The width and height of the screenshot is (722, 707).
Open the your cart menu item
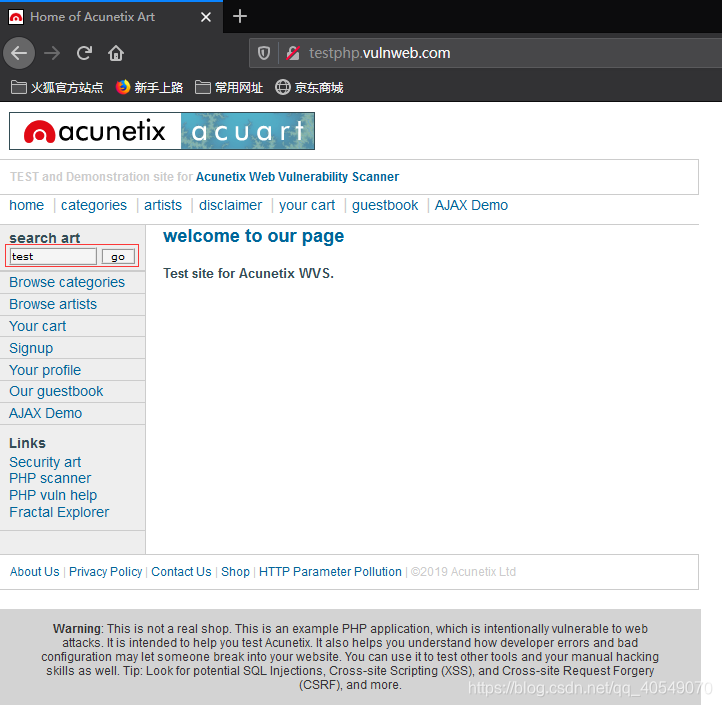tap(307, 205)
